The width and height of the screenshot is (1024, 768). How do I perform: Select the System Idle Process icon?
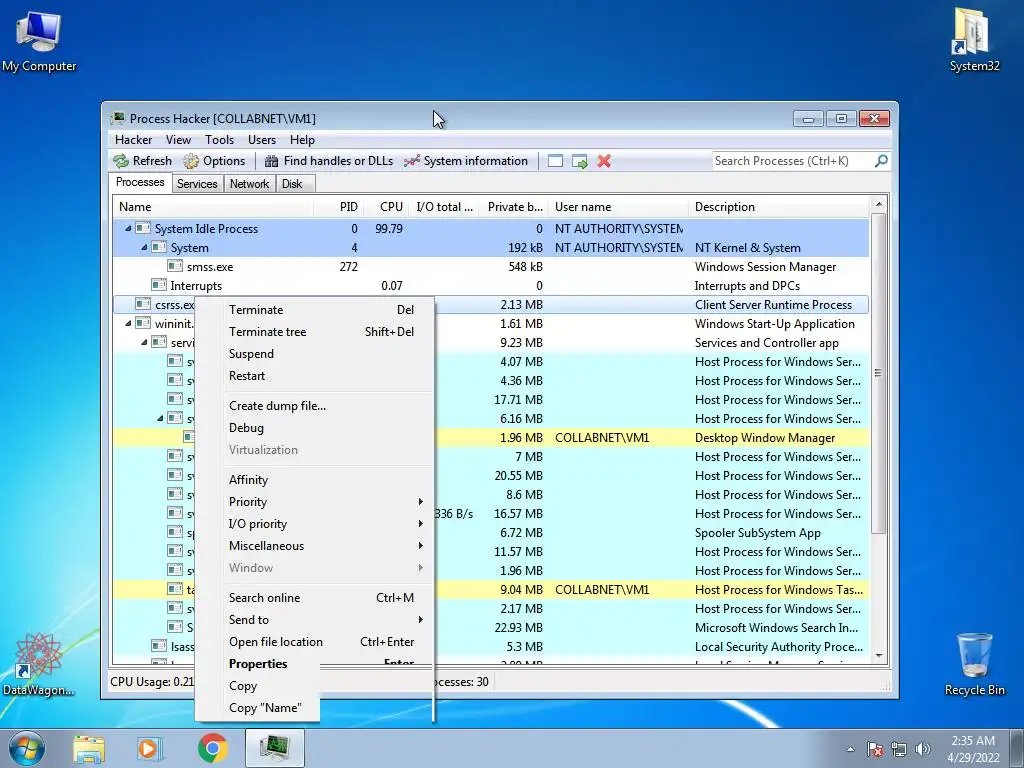pyautogui.click(x=143, y=229)
